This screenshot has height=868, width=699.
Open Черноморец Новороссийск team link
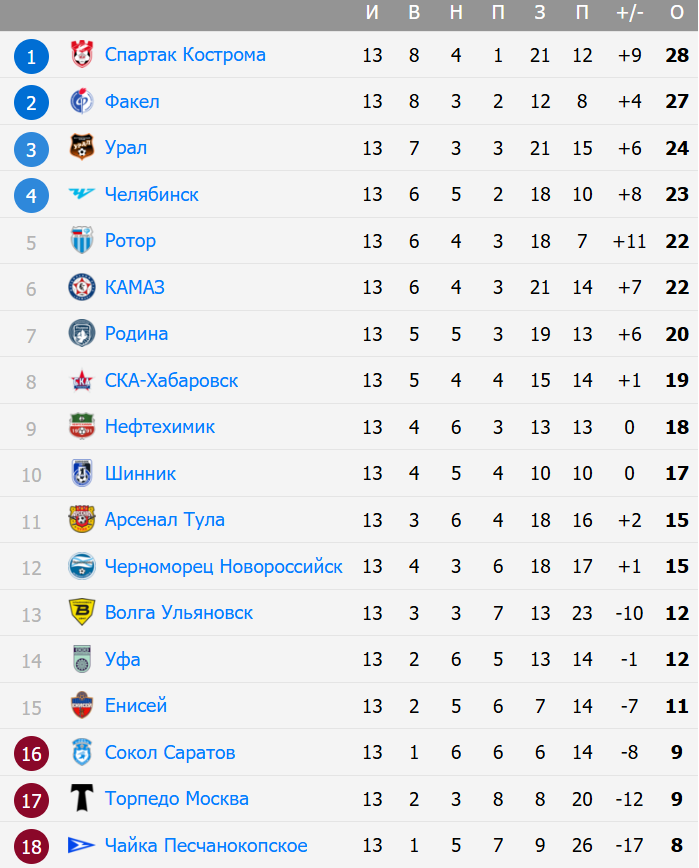[x=223, y=567]
